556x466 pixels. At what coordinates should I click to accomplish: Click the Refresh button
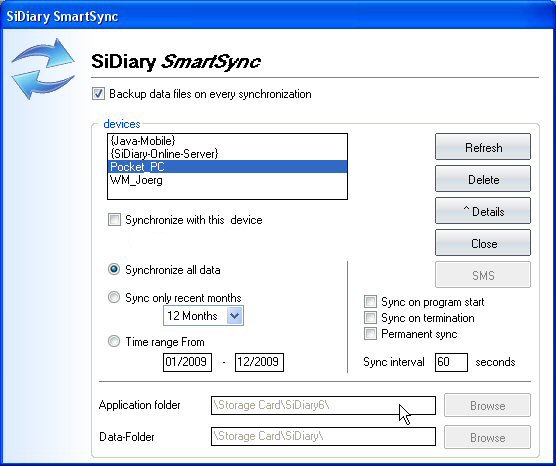483,147
